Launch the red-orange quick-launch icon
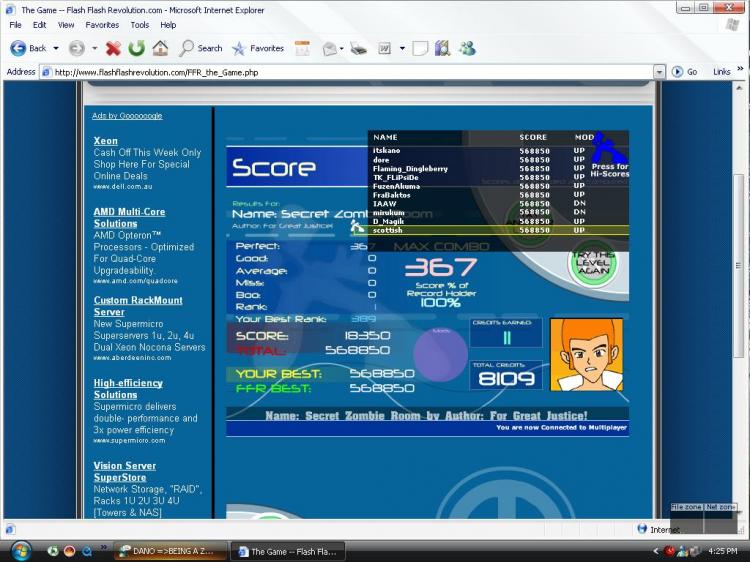The image size is (750, 562). point(69,551)
